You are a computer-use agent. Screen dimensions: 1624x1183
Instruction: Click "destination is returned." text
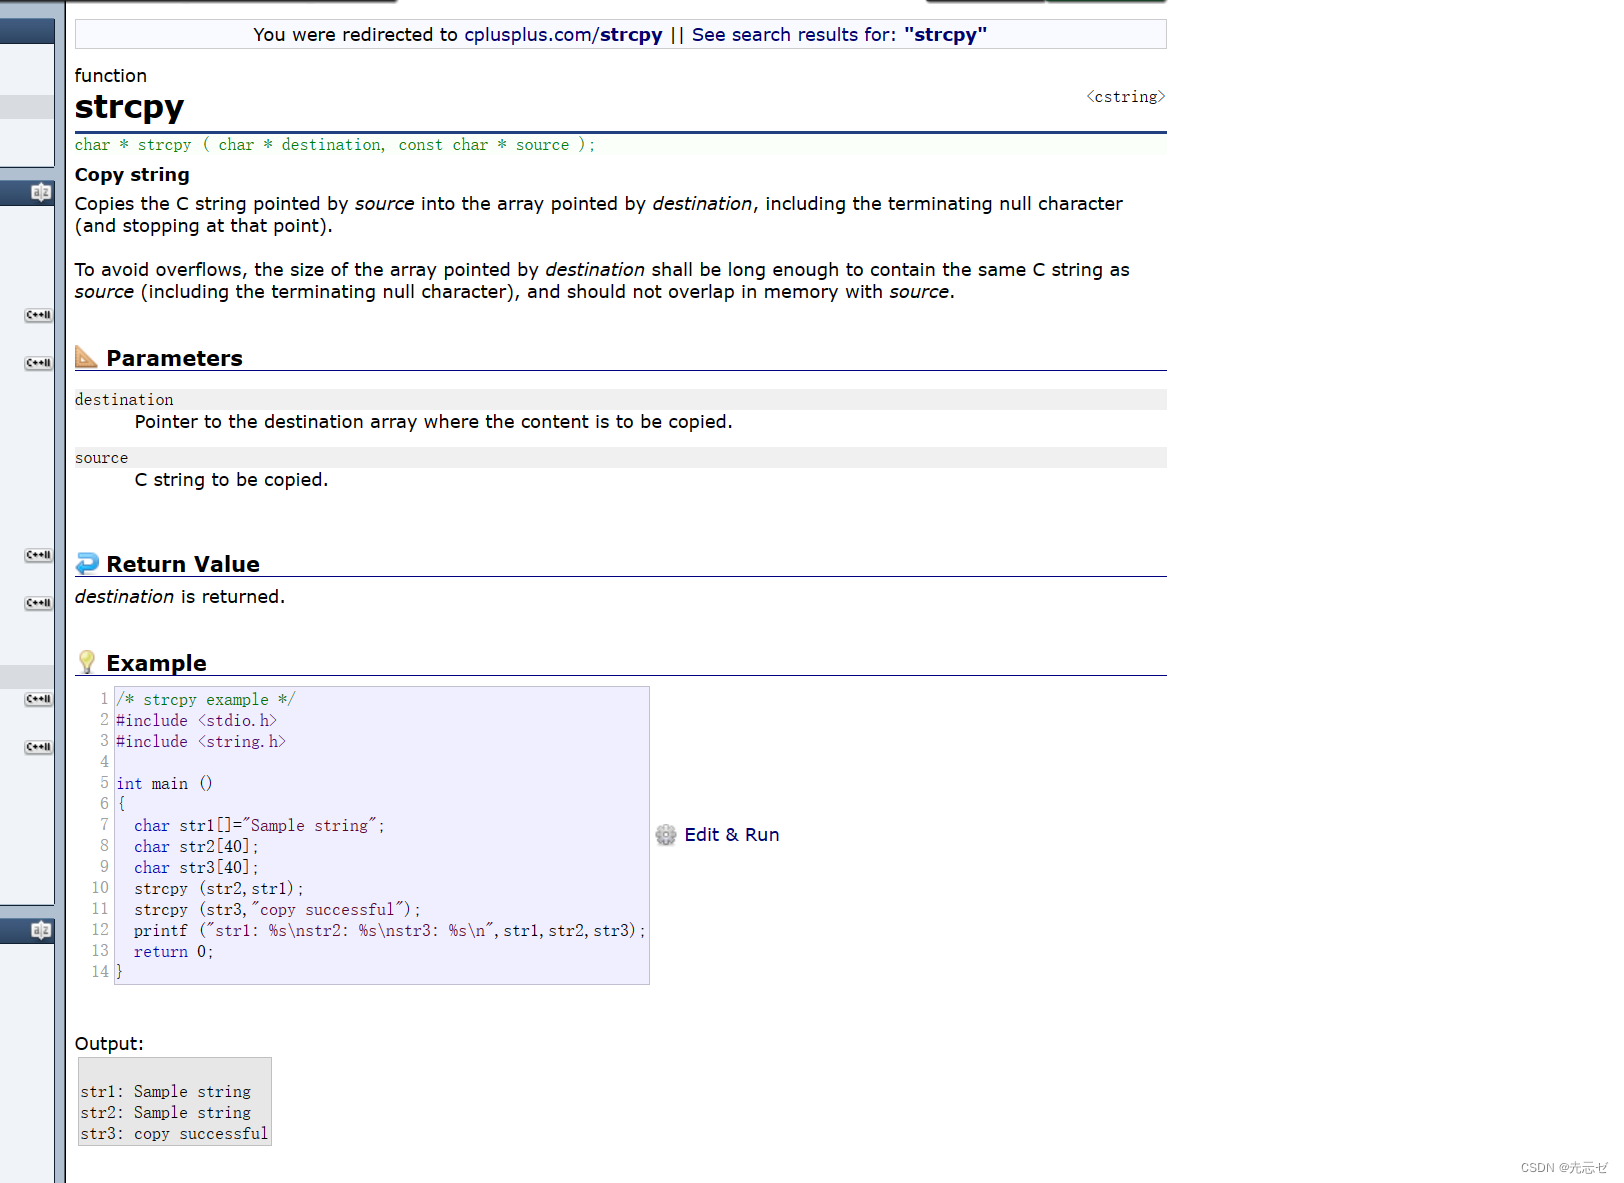pyautogui.click(x=180, y=597)
